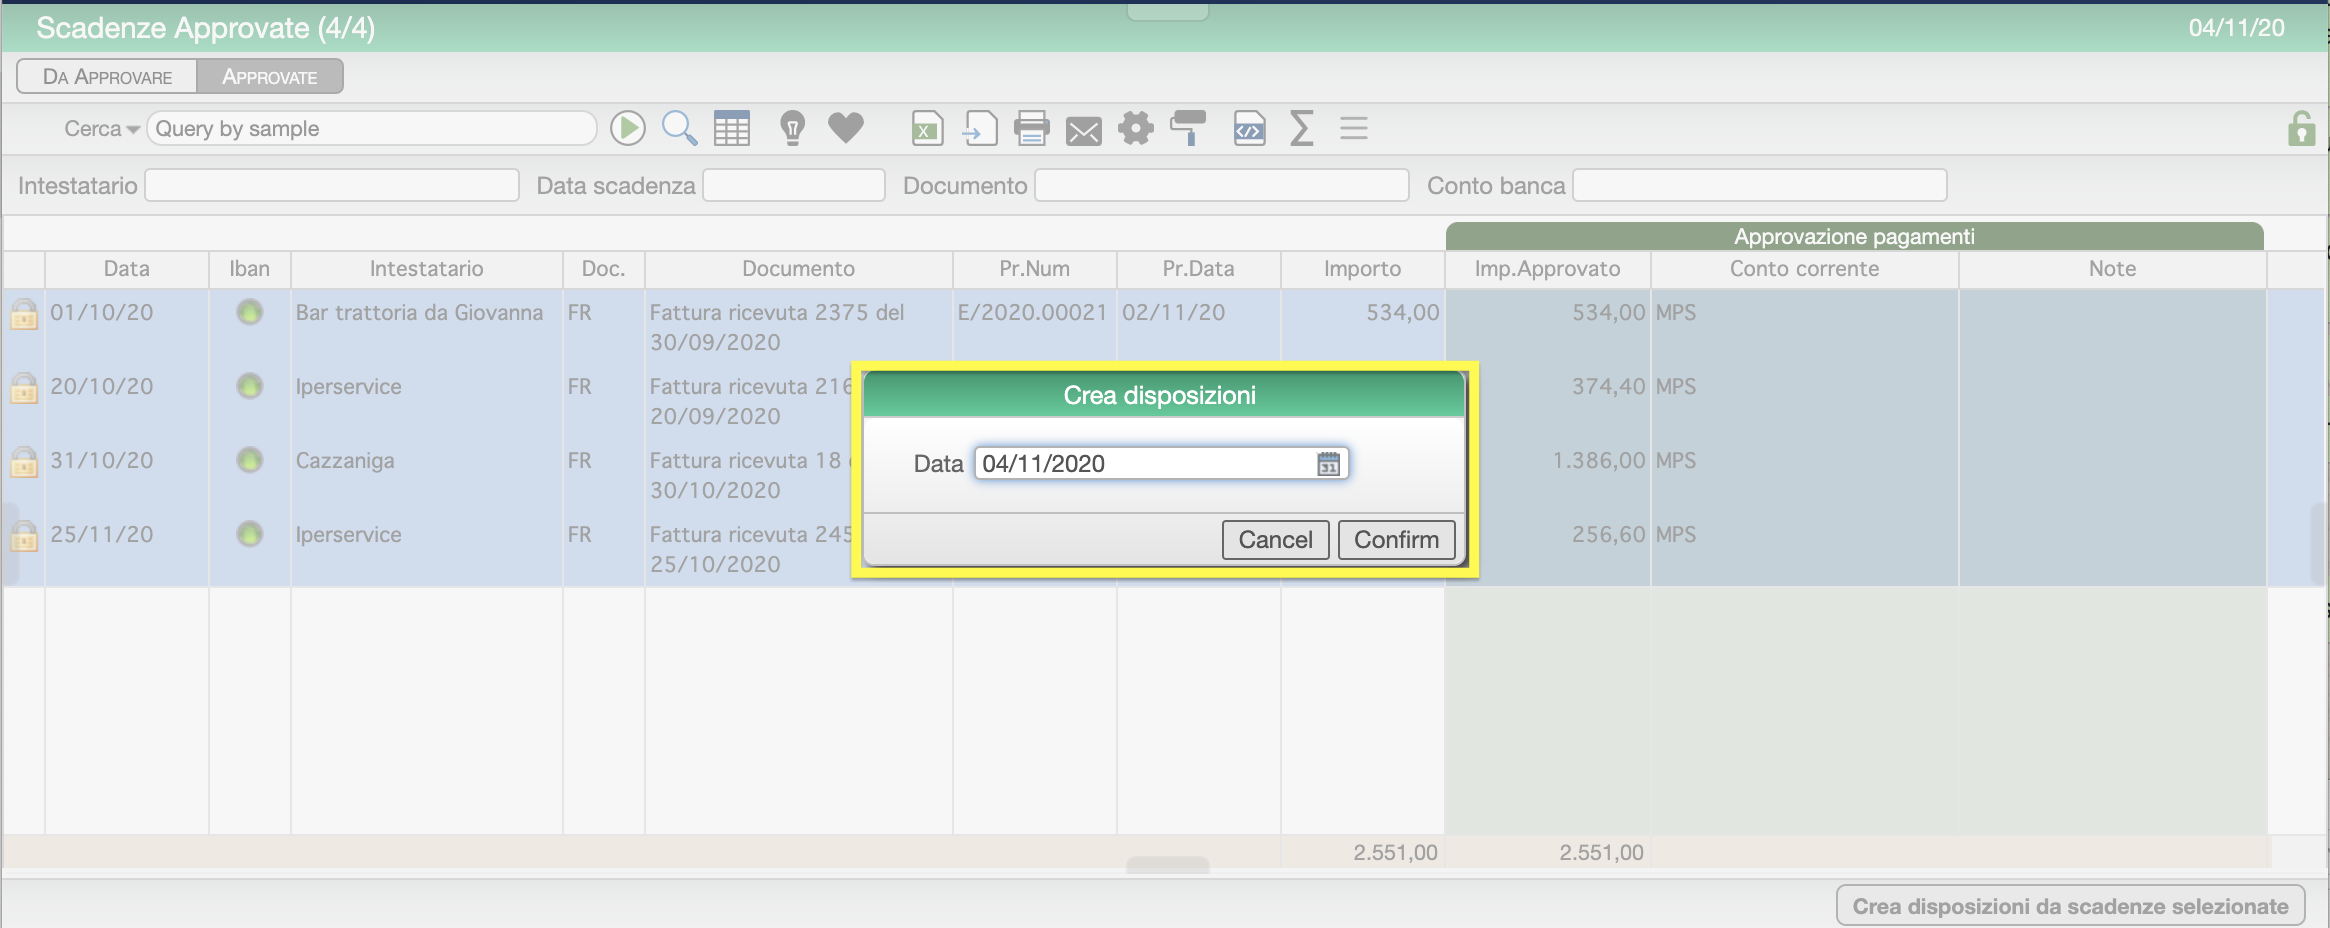Open the calendar picker in Data field
Screen dimensions: 2330x928
coord(1328,464)
